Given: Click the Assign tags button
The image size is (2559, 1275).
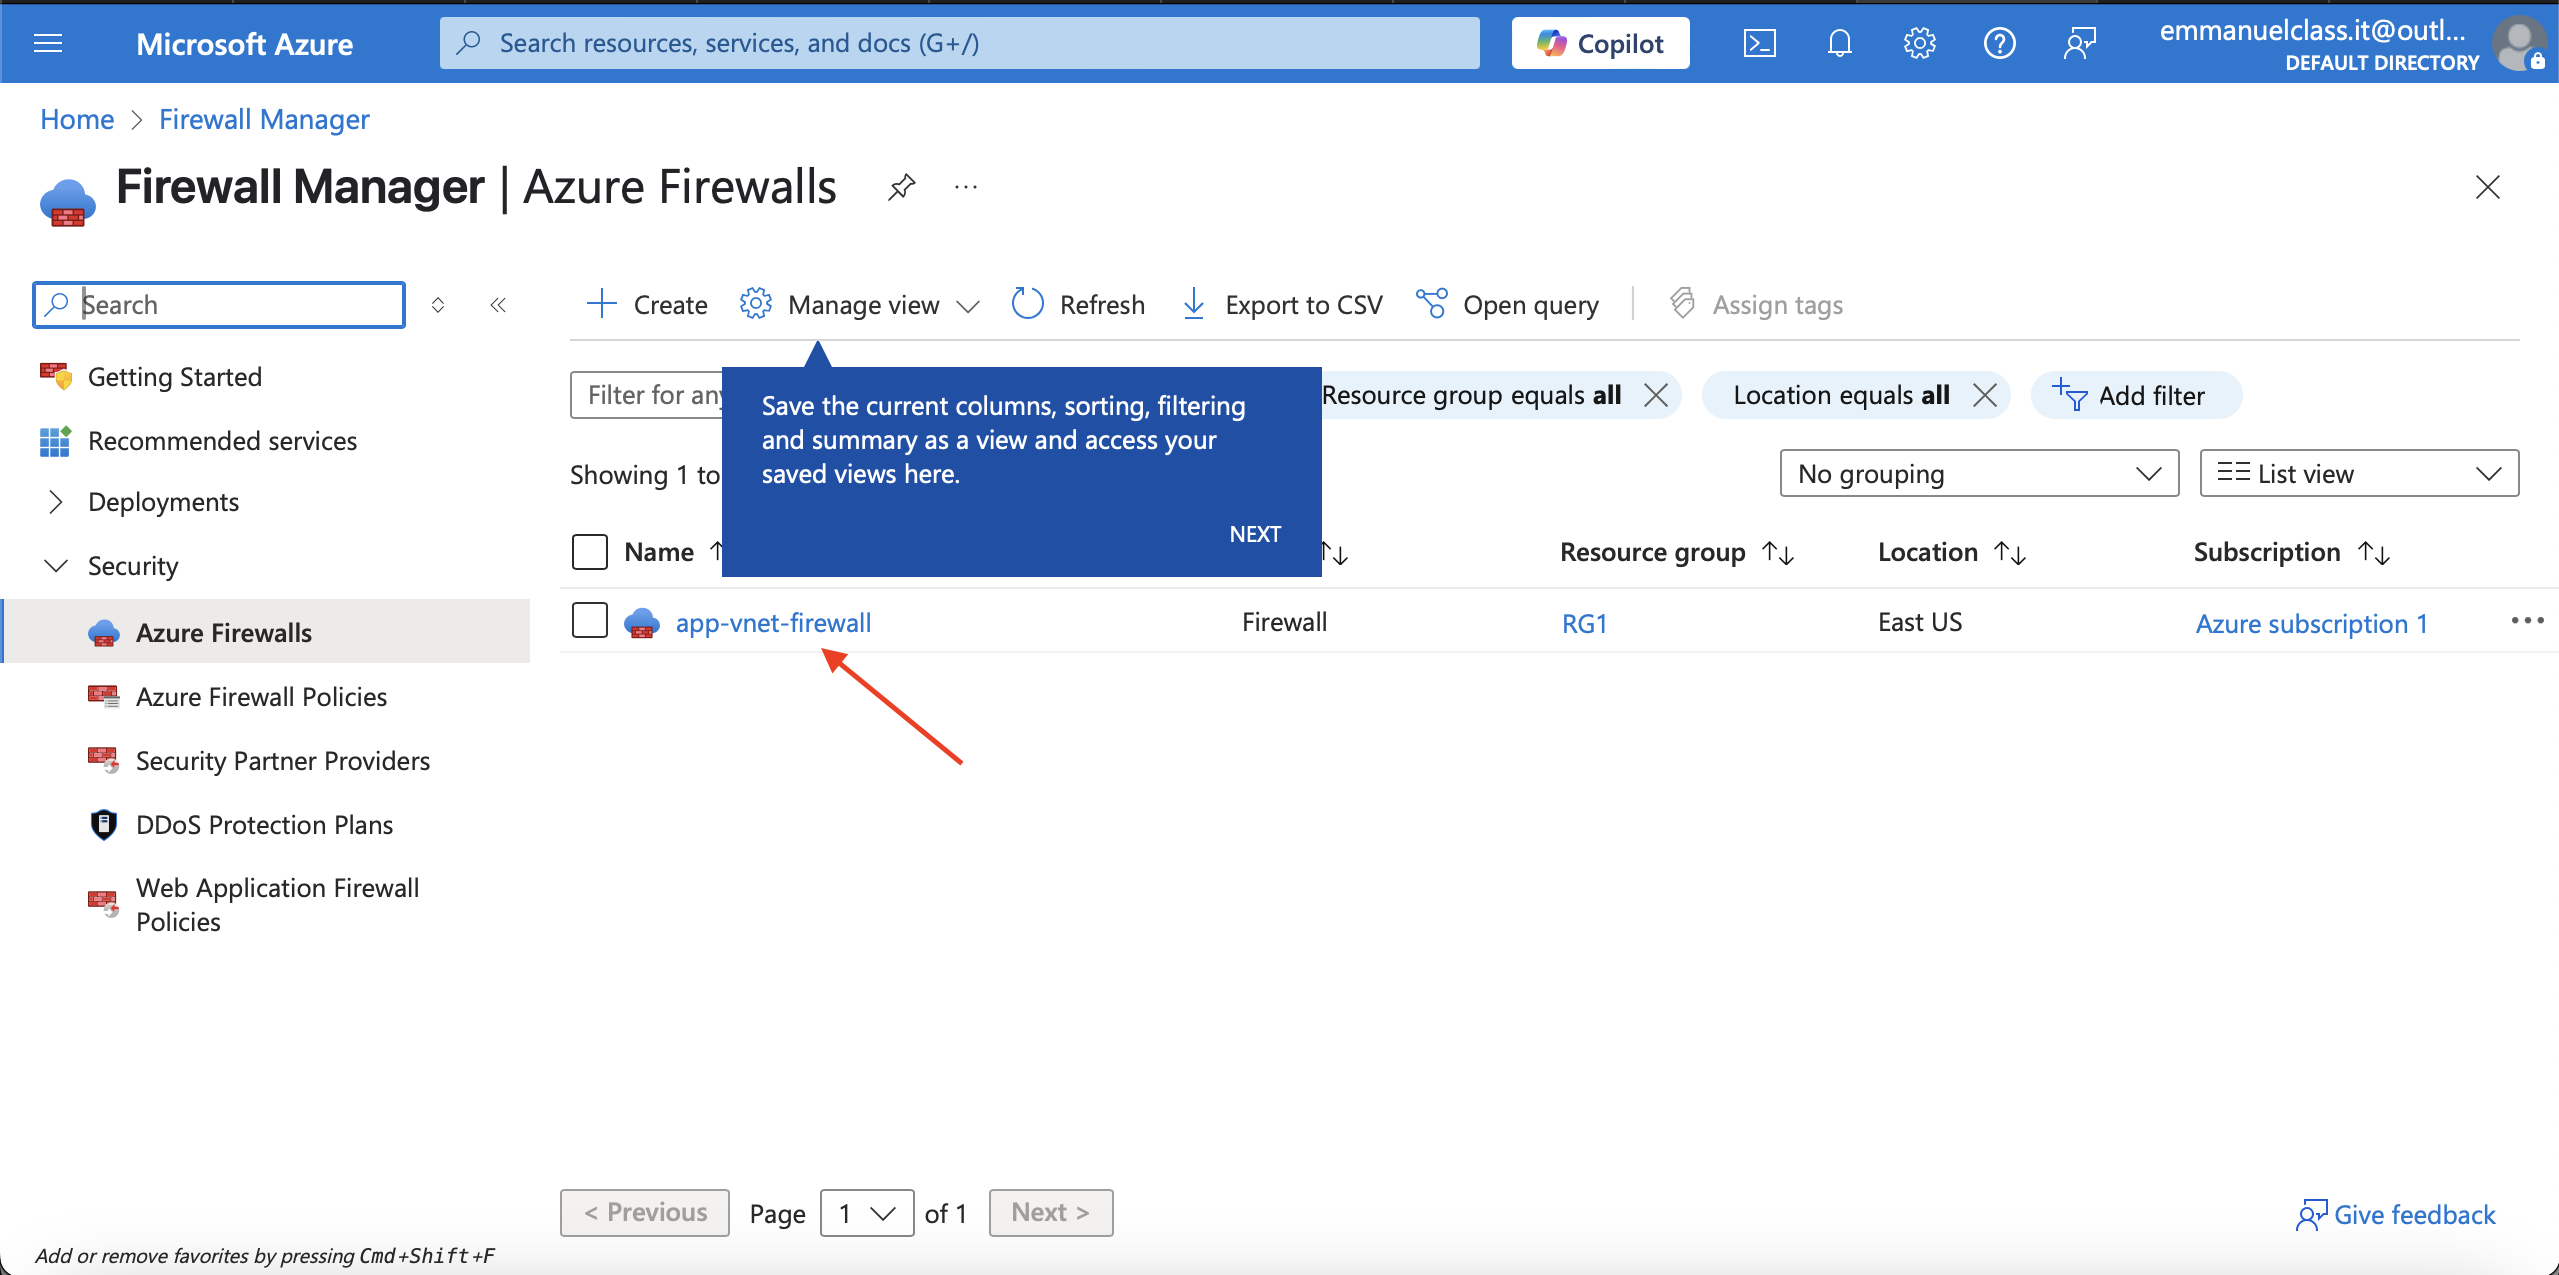Looking at the screenshot, I should (x=1757, y=305).
